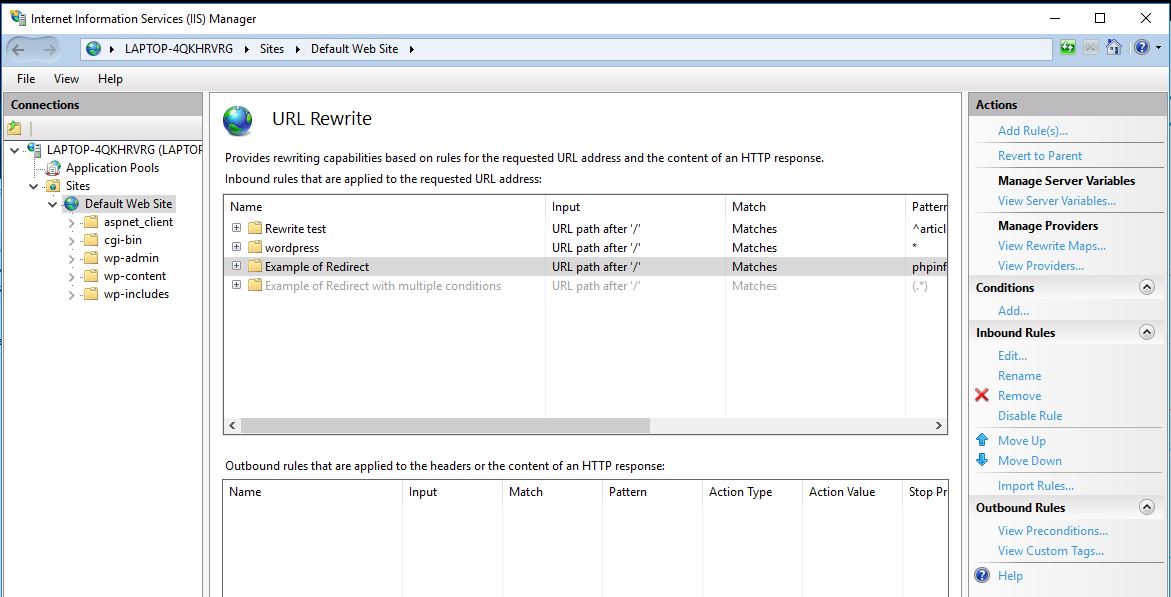Collapse the Inbound Rules section
The width and height of the screenshot is (1171, 597).
pos(1148,332)
